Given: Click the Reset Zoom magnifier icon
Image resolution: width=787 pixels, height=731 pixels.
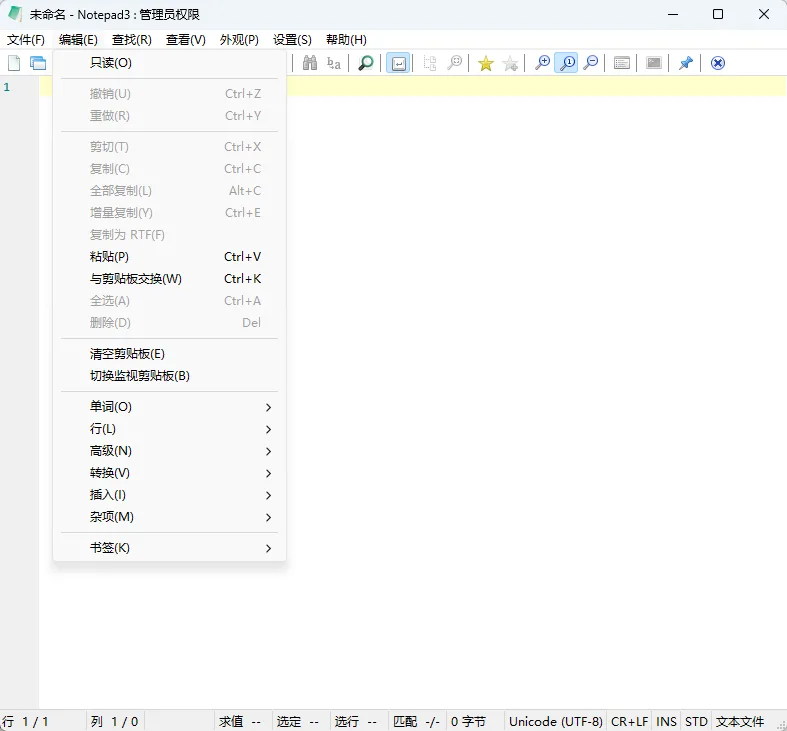Looking at the screenshot, I should pos(567,63).
